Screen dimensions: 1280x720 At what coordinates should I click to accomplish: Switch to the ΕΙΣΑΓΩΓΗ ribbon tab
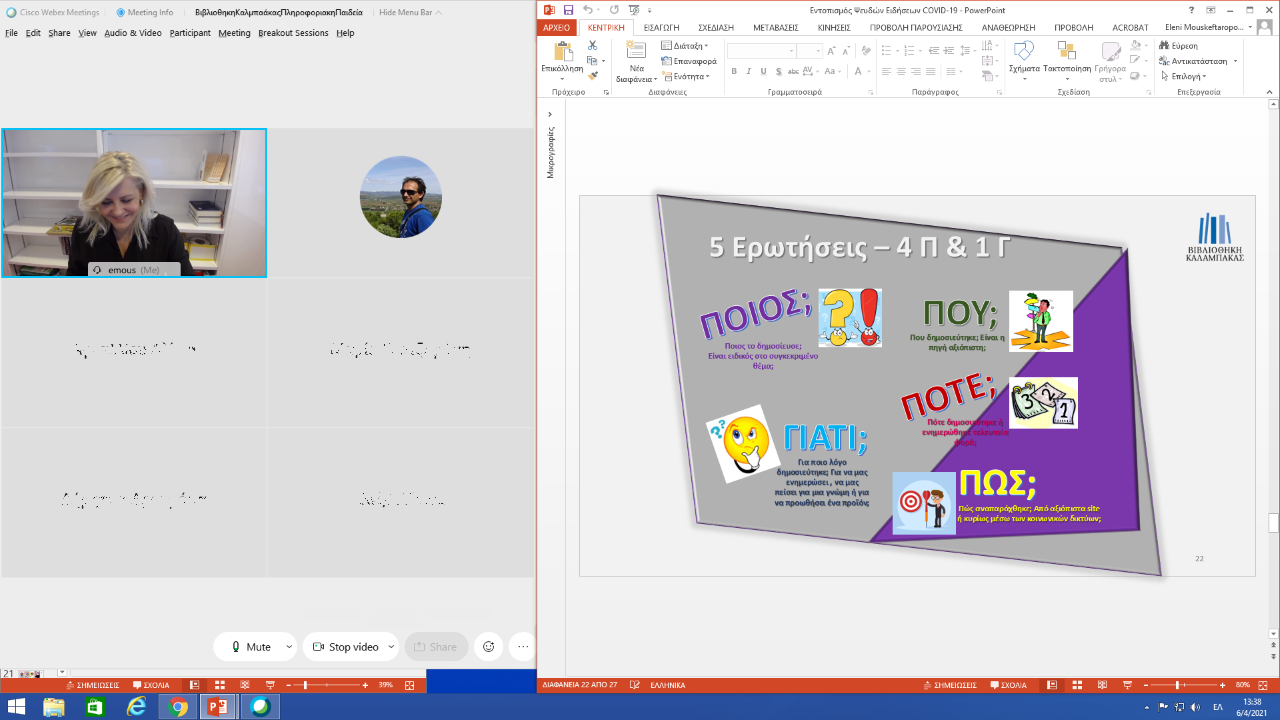click(x=660, y=28)
